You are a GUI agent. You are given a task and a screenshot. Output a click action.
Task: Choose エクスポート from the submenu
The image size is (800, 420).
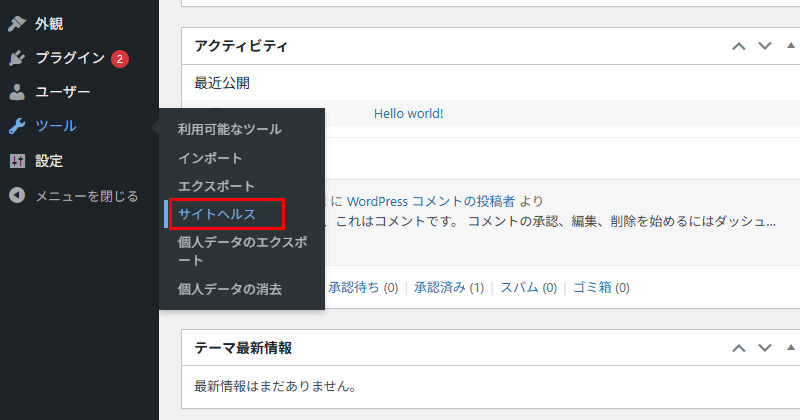(x=216, y=186)
